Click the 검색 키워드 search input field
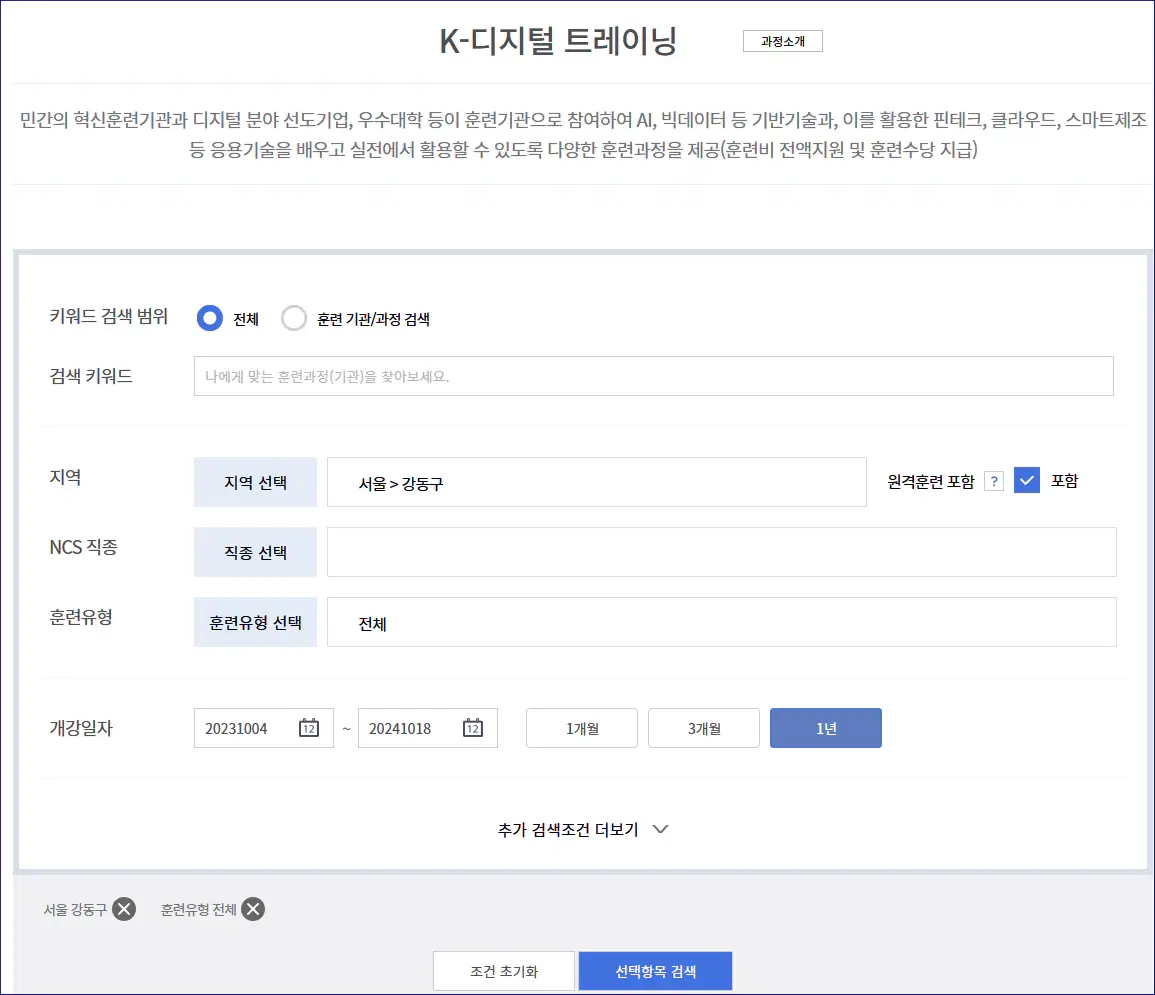 pyautogui.click(x=653, y=375)
